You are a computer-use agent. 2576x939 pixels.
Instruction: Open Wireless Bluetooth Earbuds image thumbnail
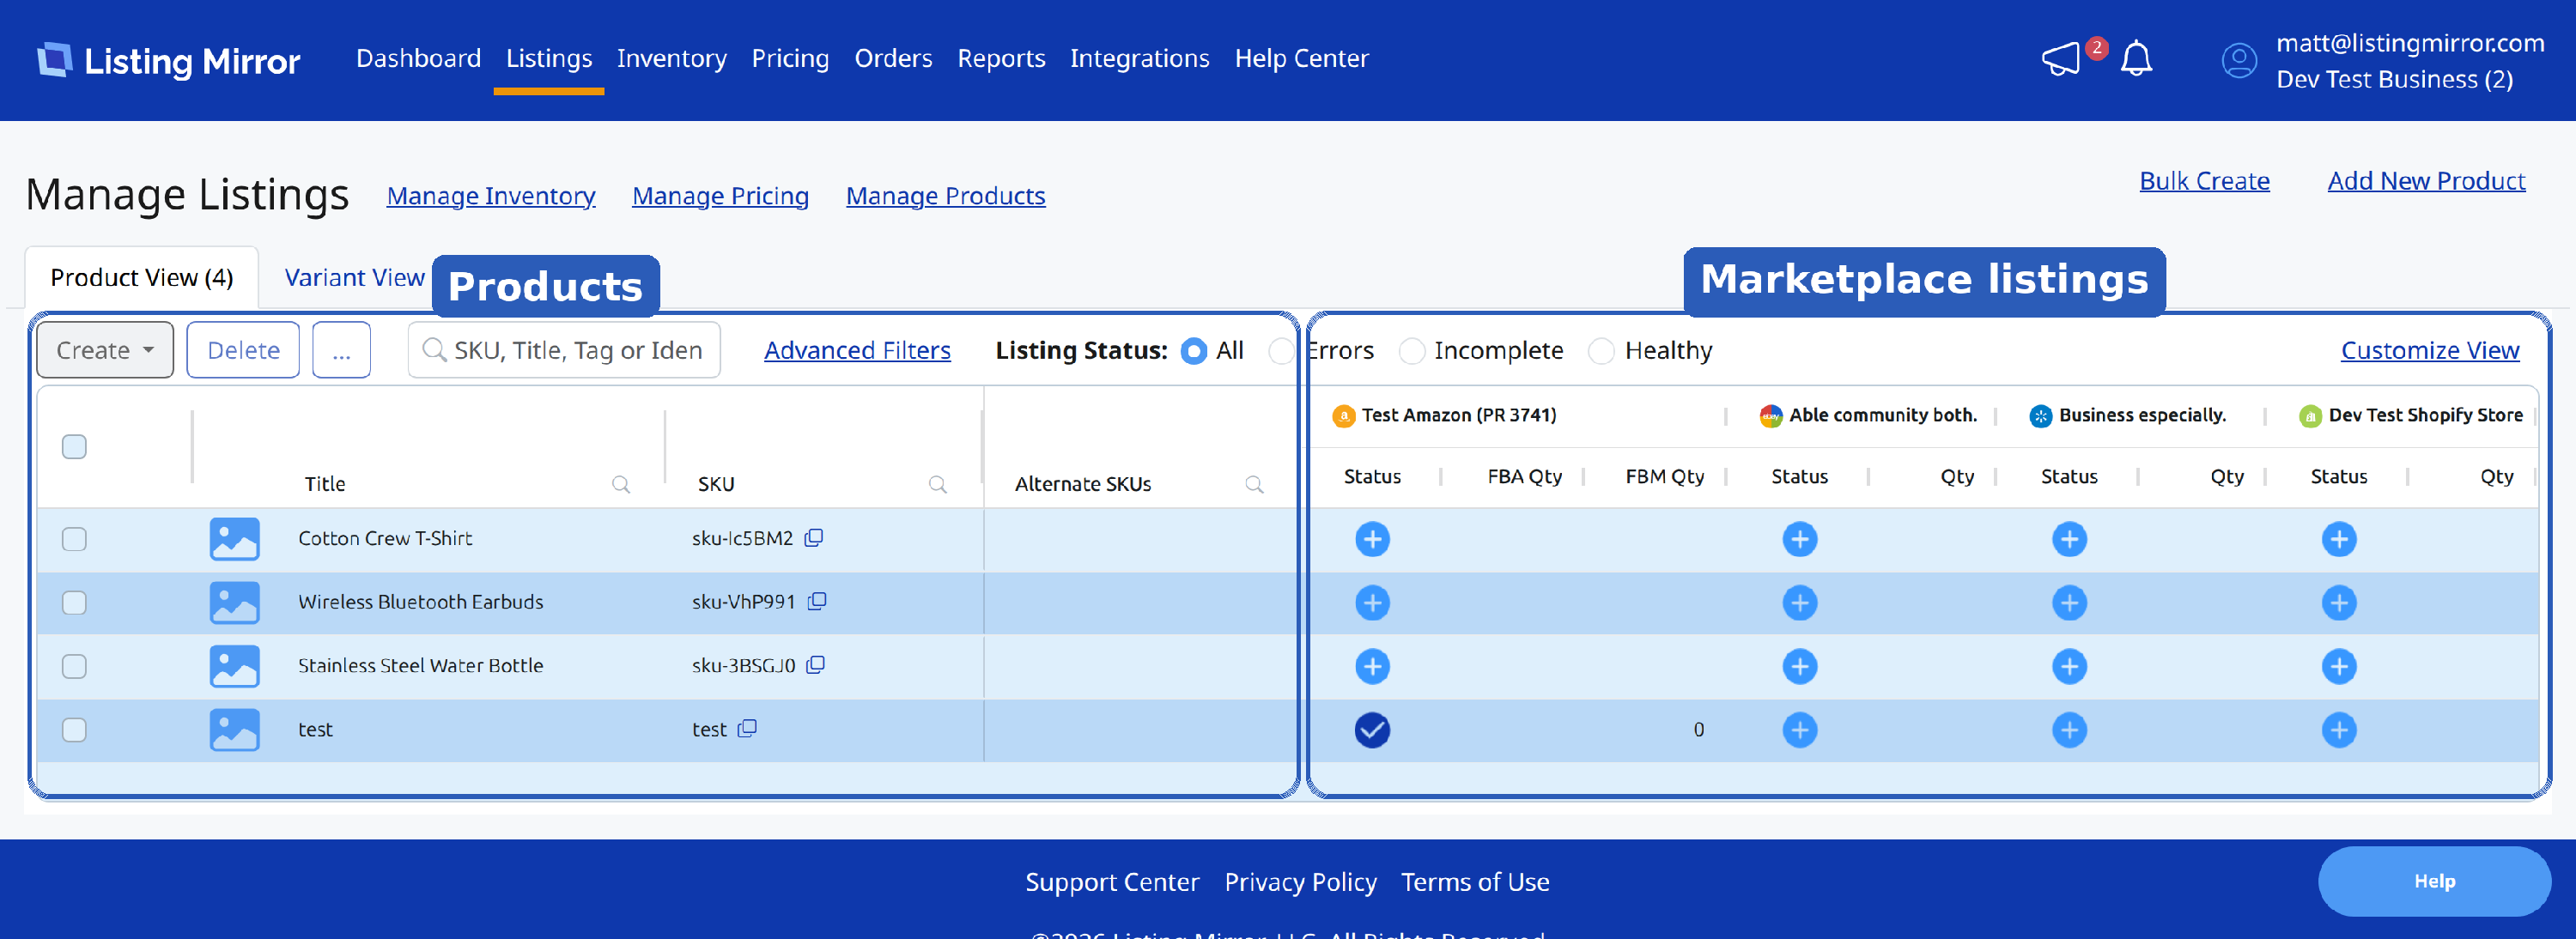(x=234, y=603)
